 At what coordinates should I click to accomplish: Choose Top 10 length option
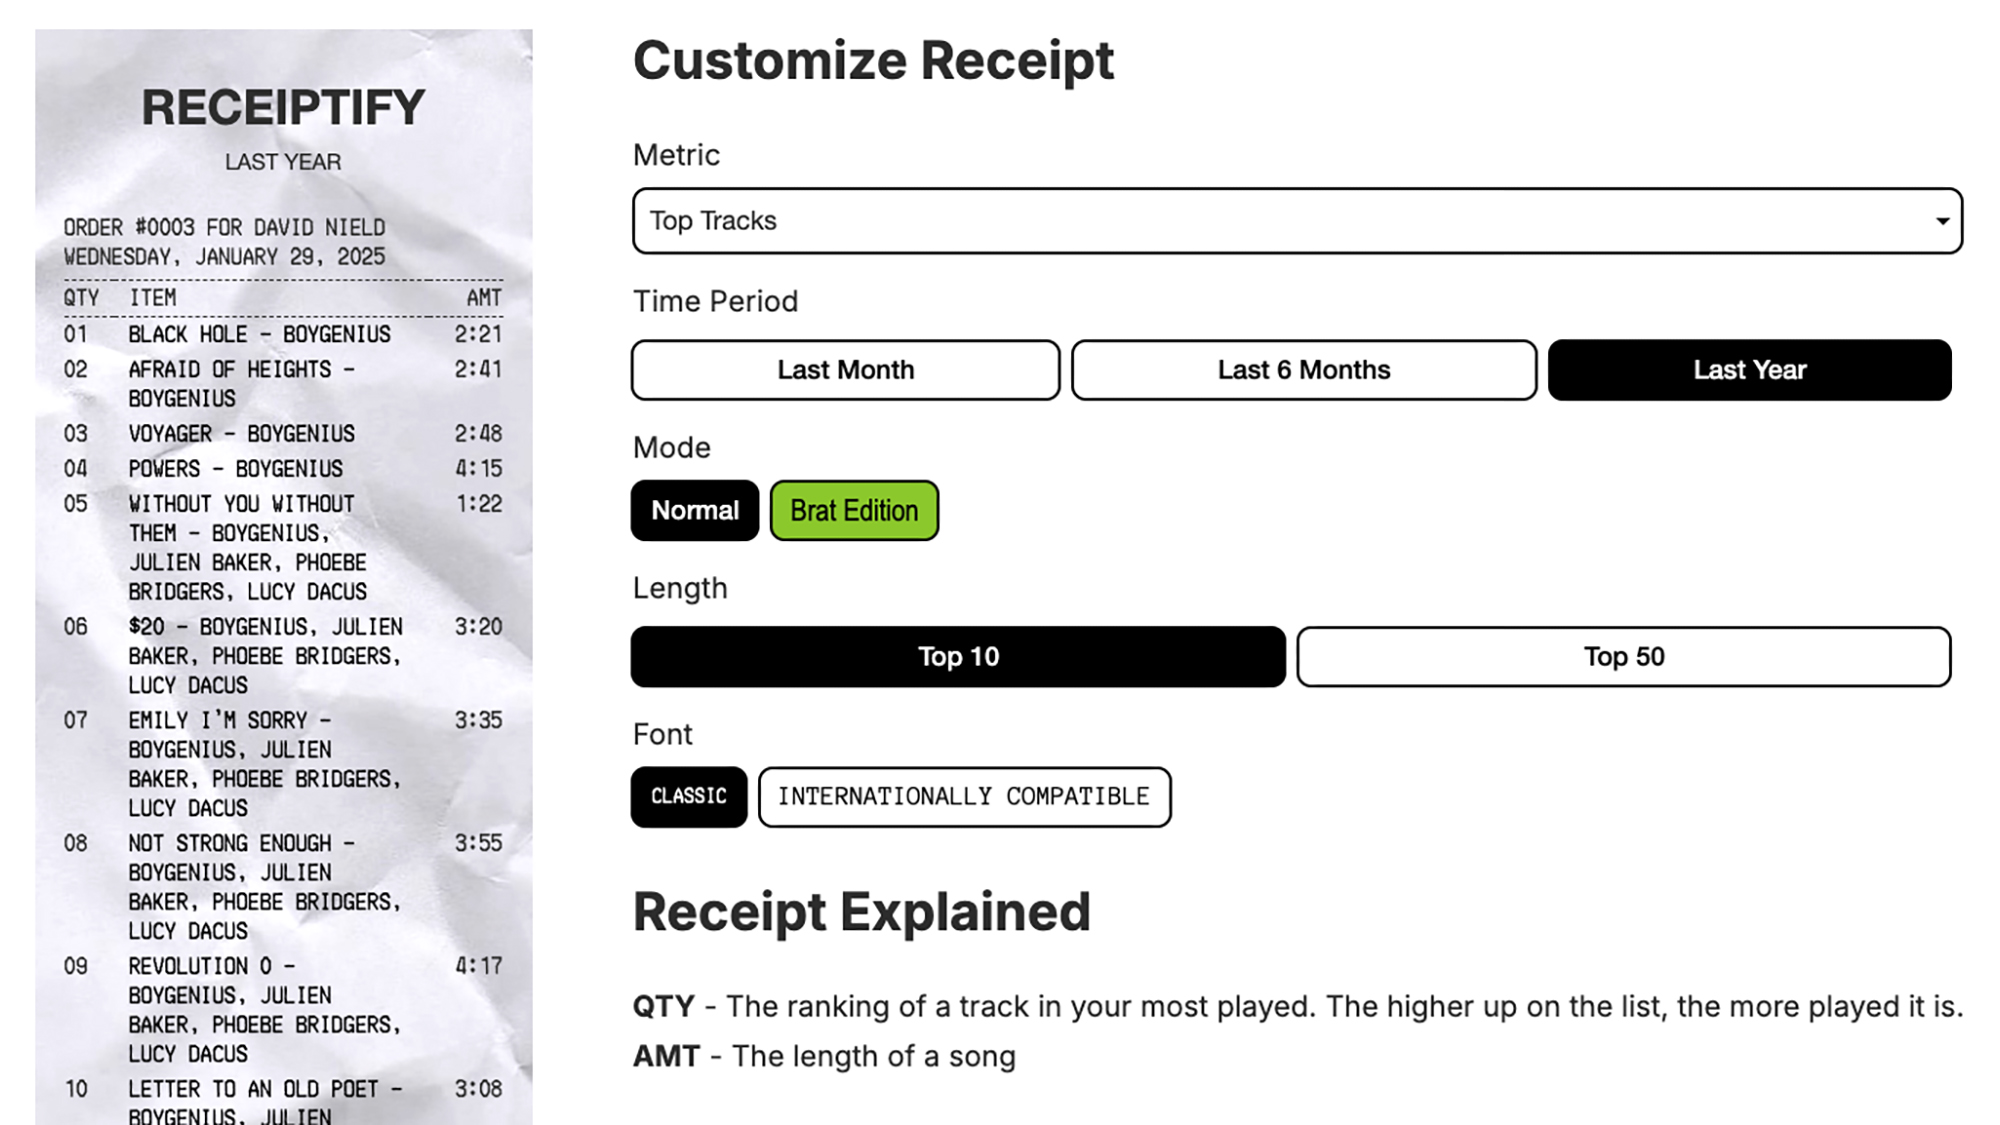pos(959,657)
